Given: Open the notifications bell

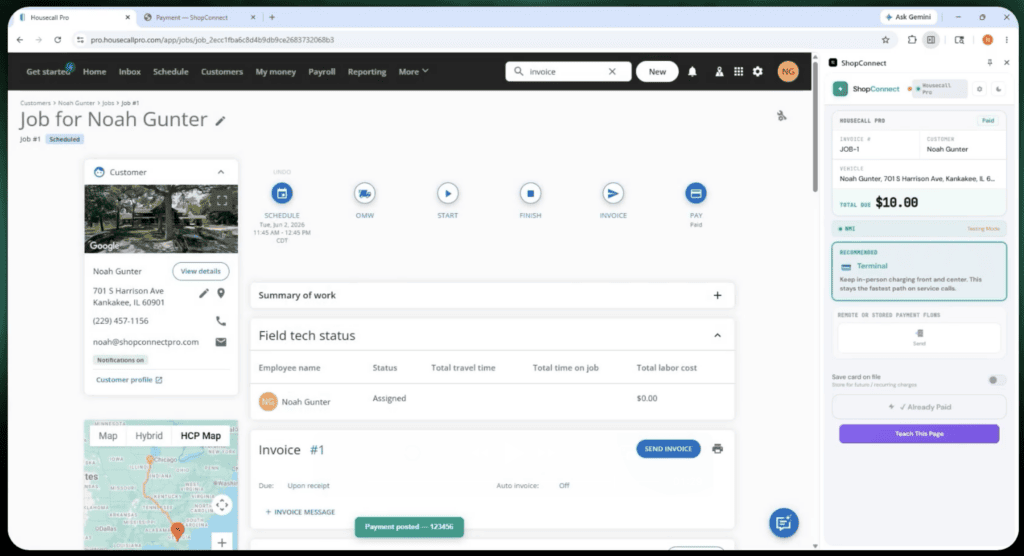Looking at the screenshot, I should (692, 72).
